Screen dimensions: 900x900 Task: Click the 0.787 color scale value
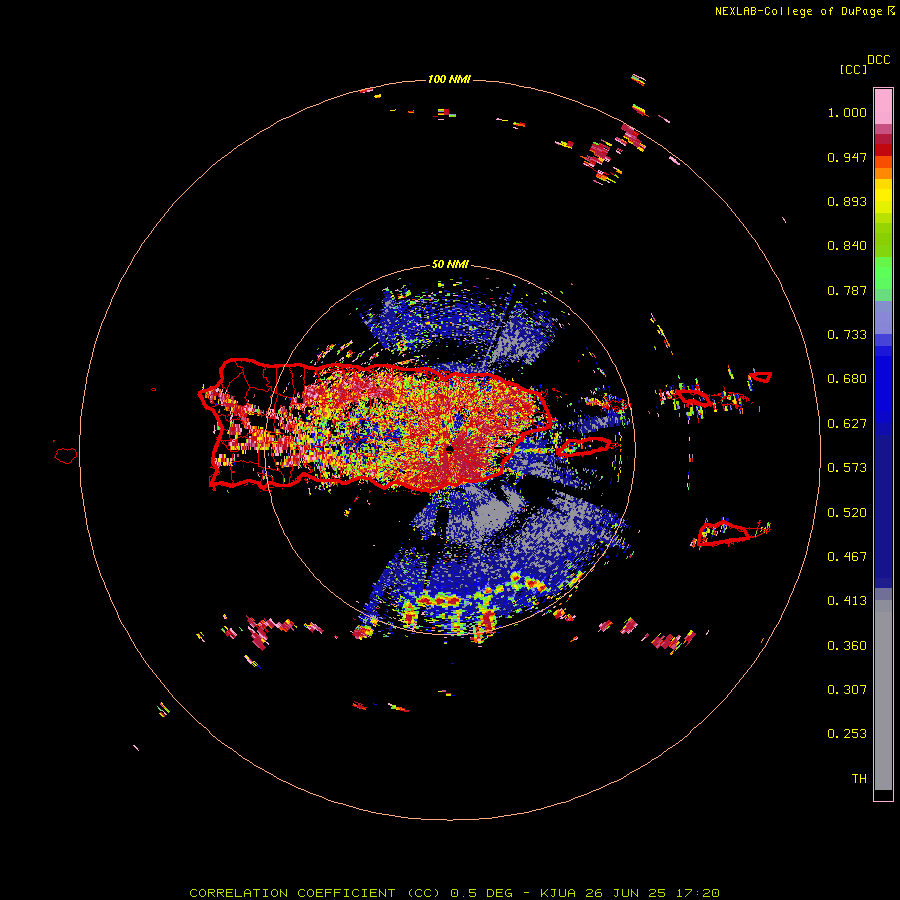[847, 290]
